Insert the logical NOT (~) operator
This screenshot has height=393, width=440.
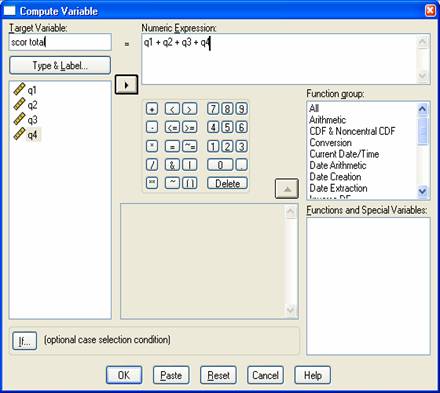(x=172, y=183)
